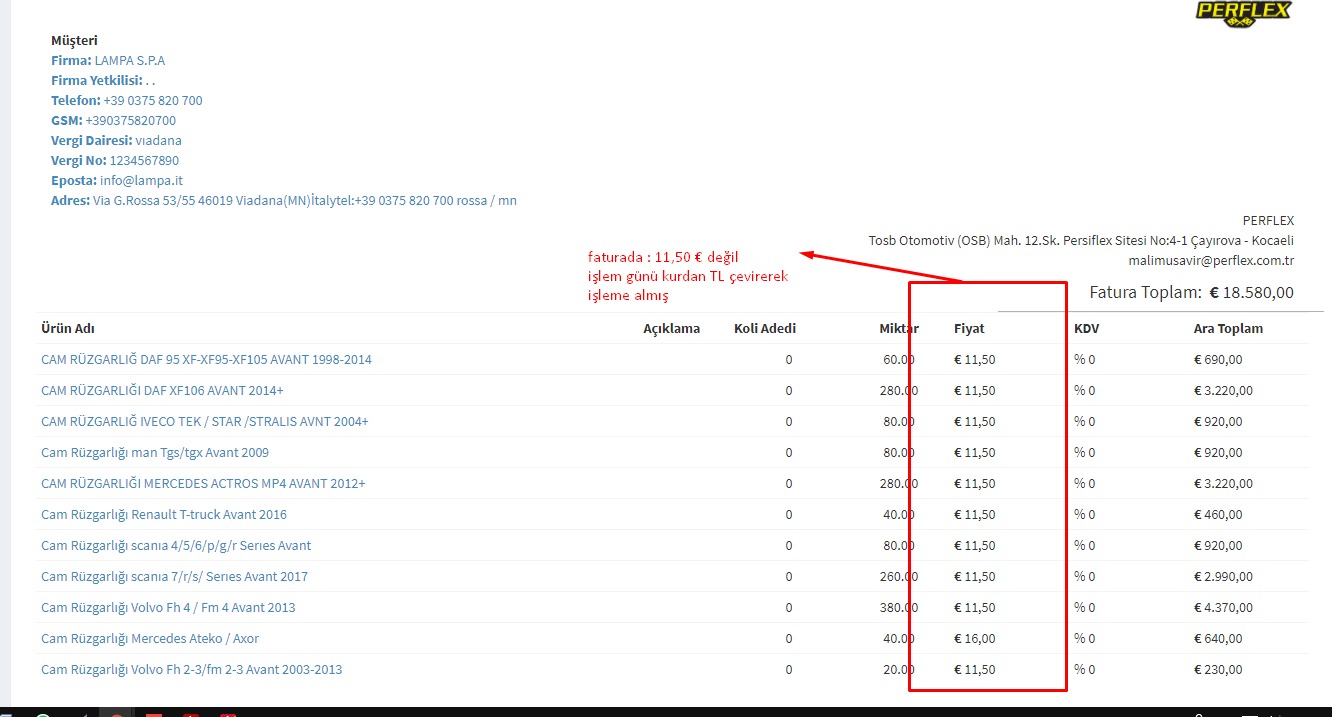Click the PERFLEX logo
This screenshot has width=1332, height=717.
[x=1243, y=13]
